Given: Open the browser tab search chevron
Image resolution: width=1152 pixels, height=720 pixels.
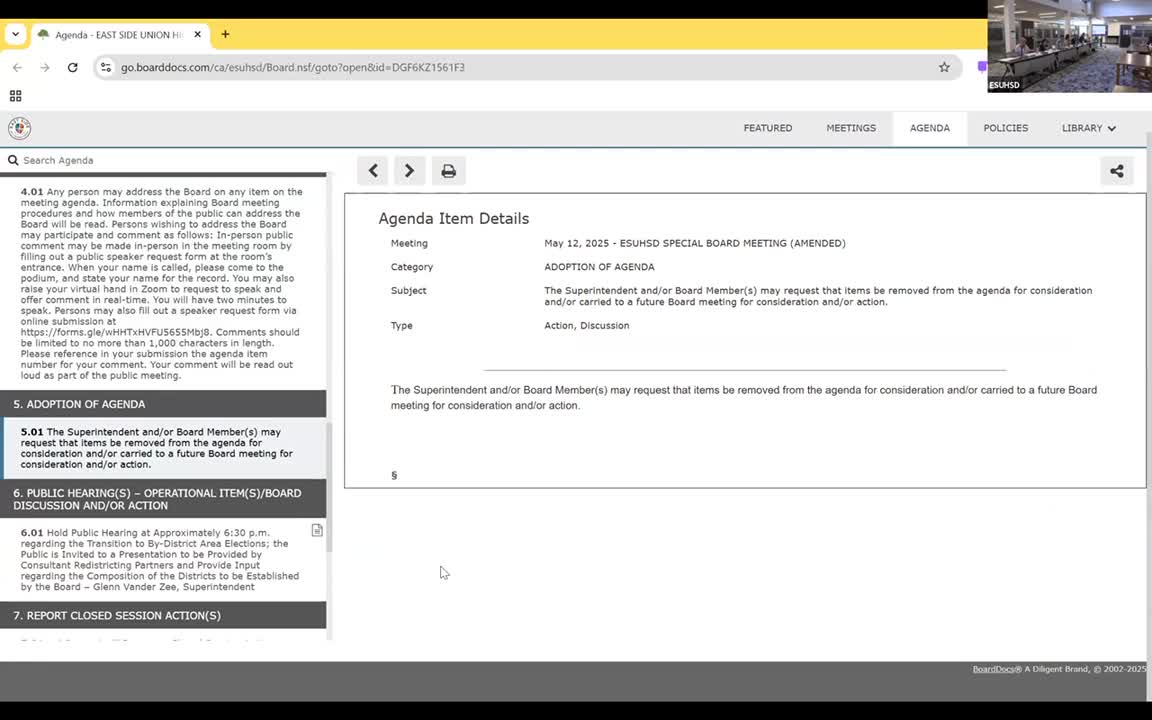Looking at the screenshot, I should (x=15, y=34).
